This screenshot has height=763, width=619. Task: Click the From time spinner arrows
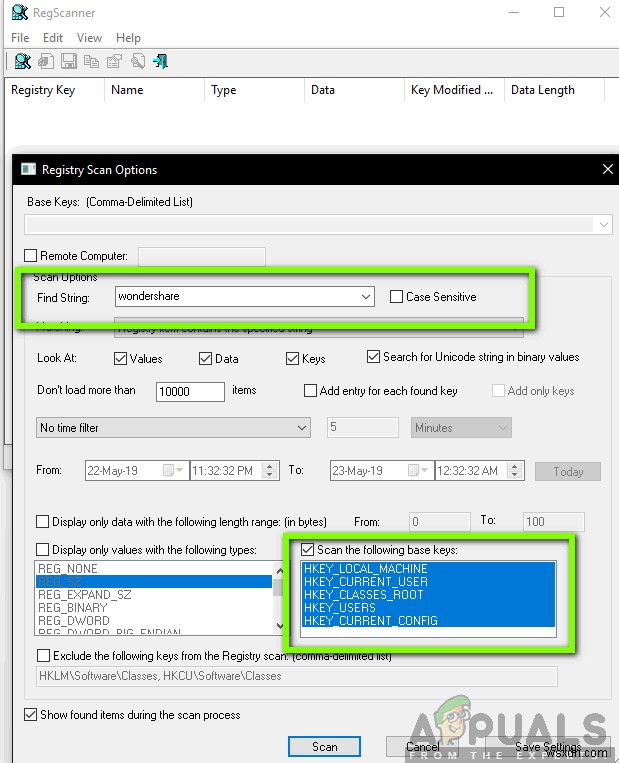[269, 471]
